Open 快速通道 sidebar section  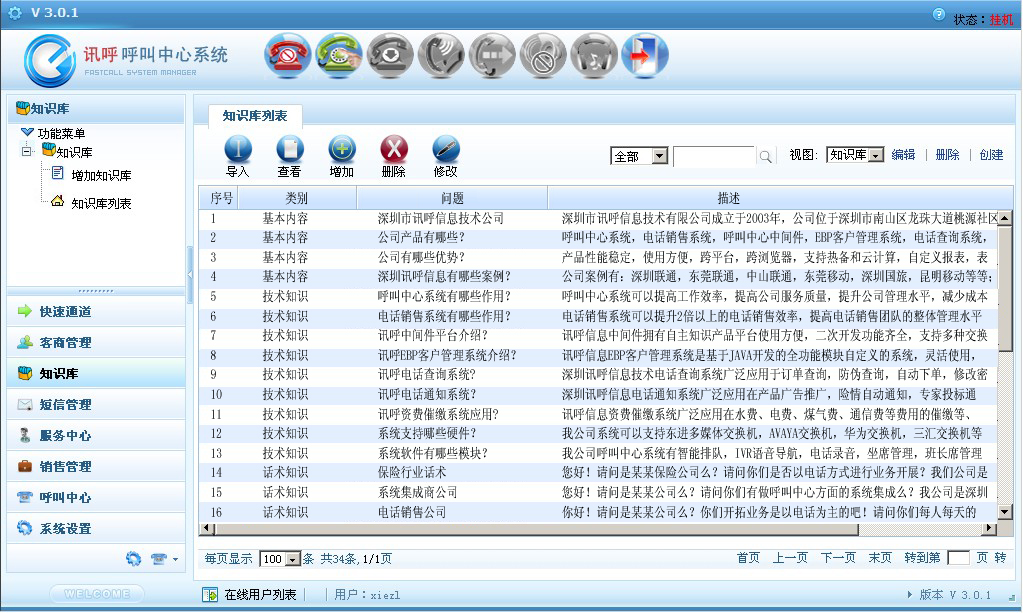click(x=96, y=312)
